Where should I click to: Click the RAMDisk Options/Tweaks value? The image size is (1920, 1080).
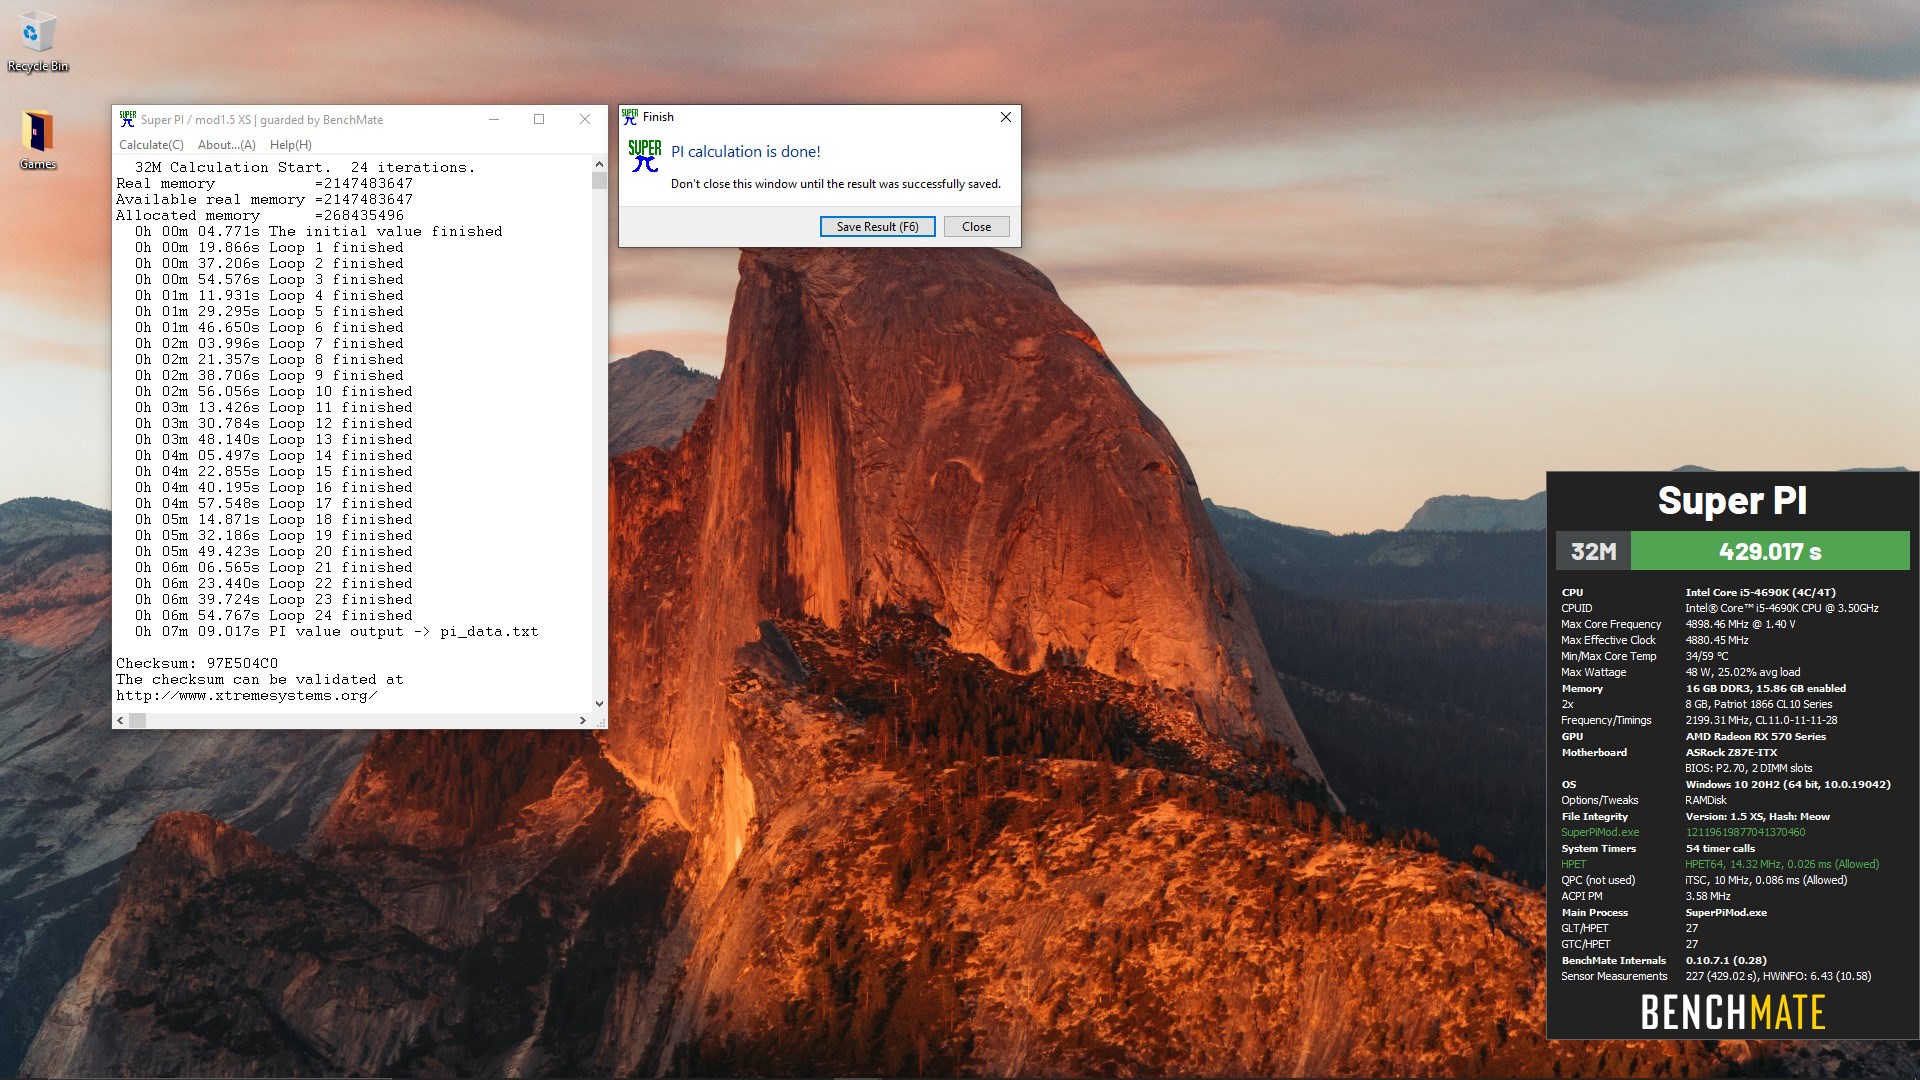[x=1706, y=800]
